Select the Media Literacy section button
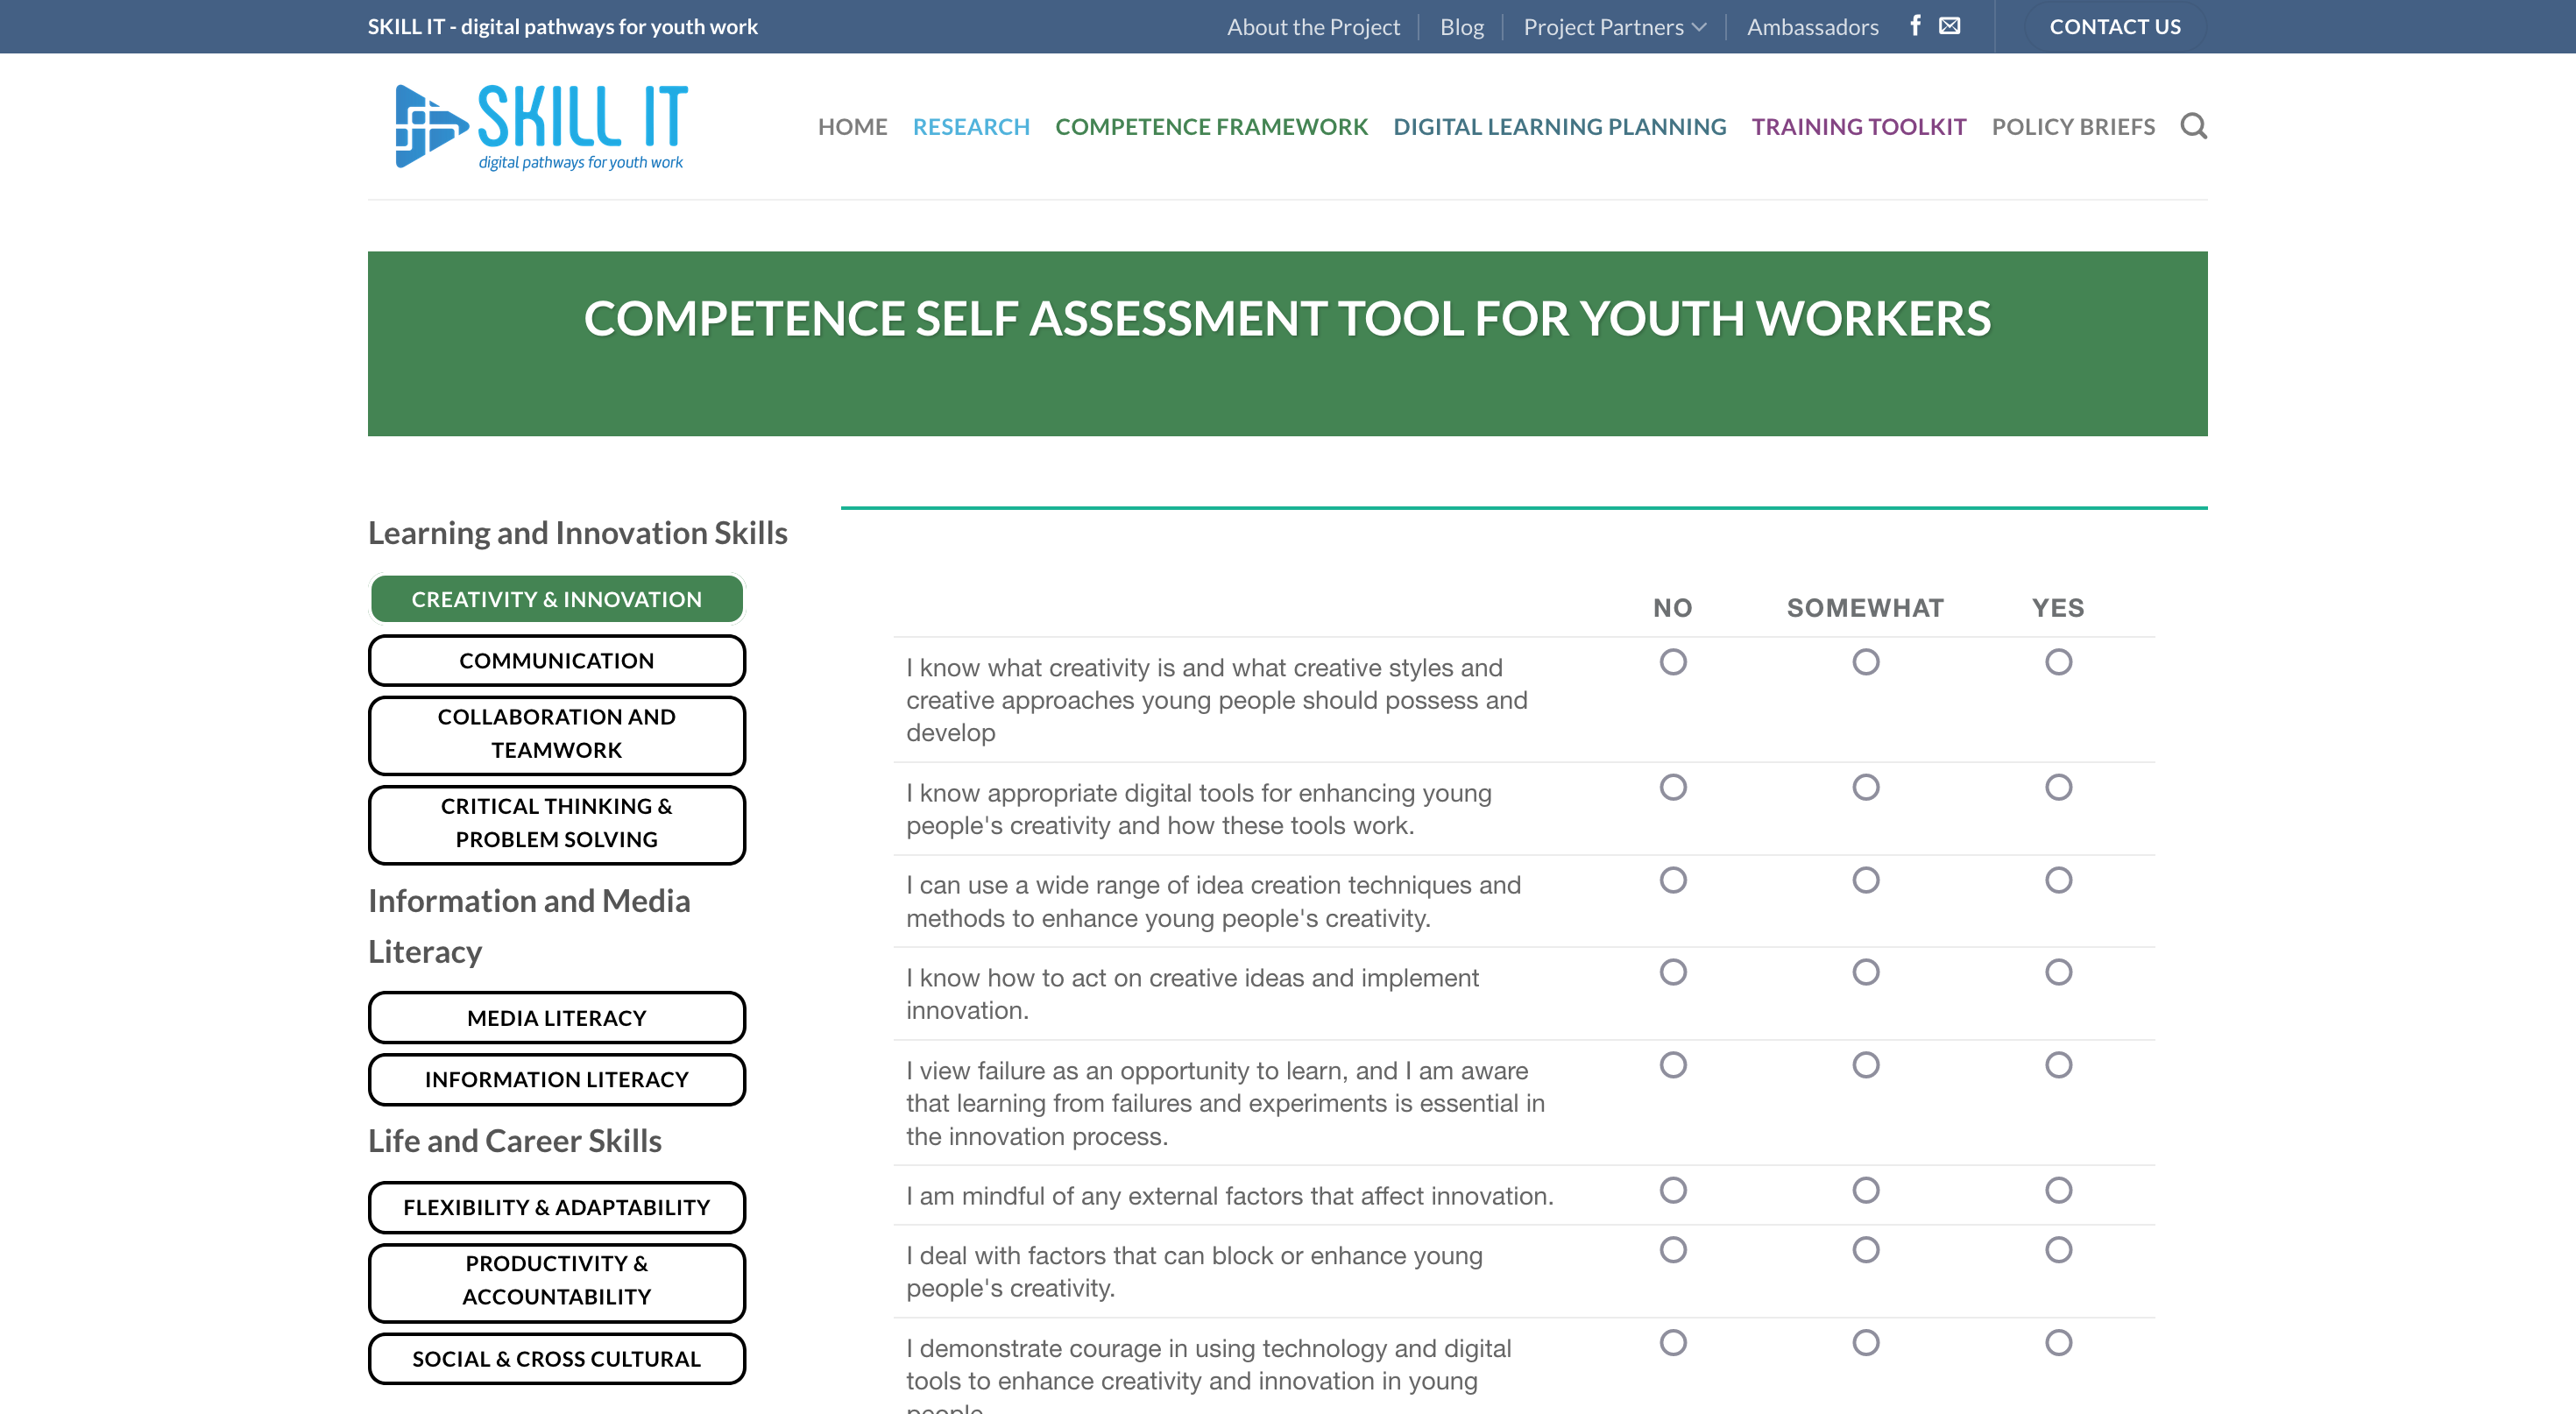This screenshot has height=1414, width=2576. click(556, 1017)
